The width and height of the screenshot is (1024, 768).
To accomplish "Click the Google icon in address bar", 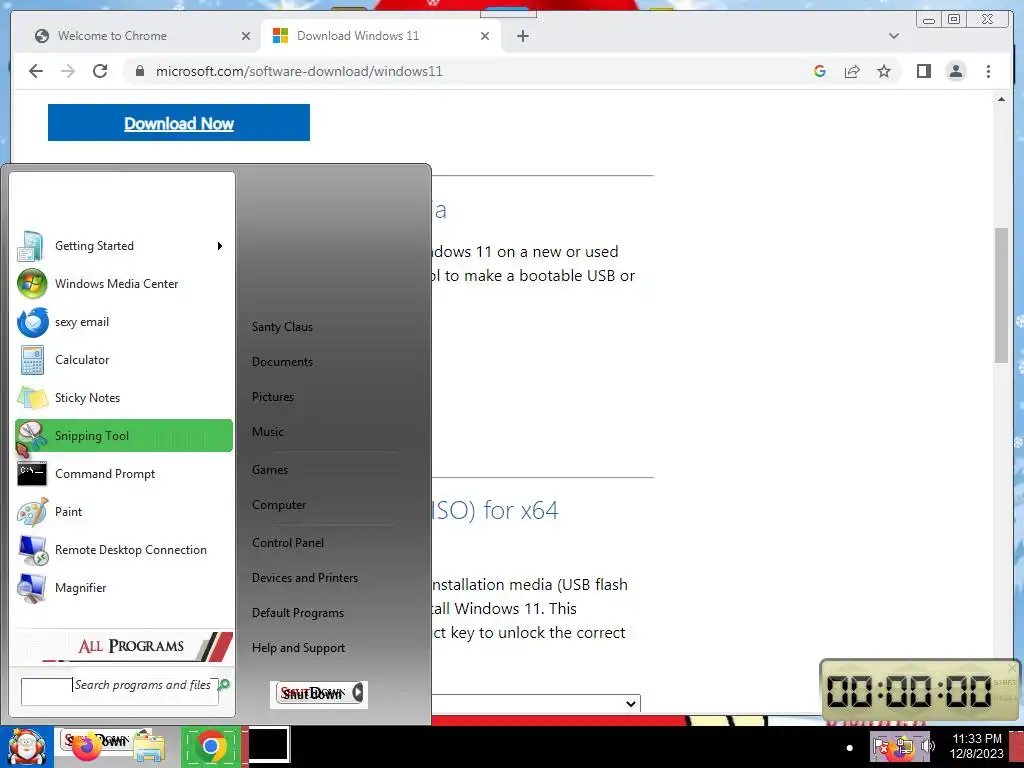I will pyautogui.click(x=820, y=71).
